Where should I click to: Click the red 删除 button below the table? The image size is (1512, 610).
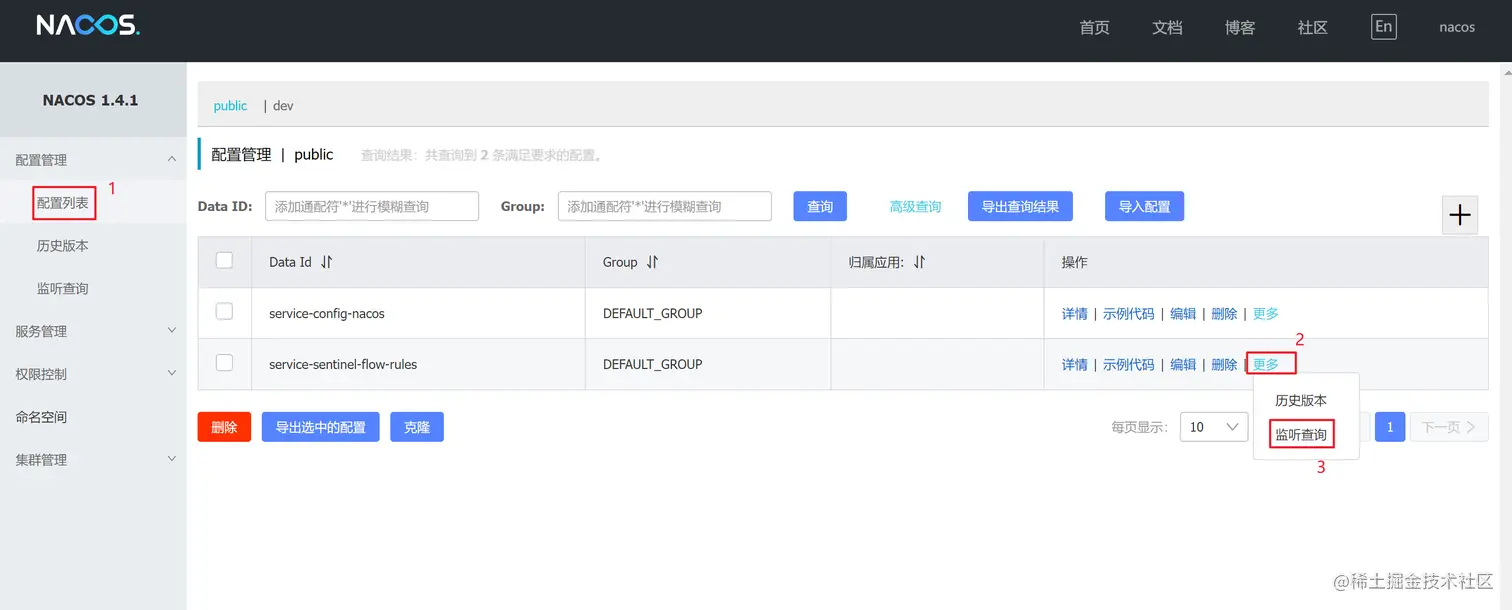point(224,427)
